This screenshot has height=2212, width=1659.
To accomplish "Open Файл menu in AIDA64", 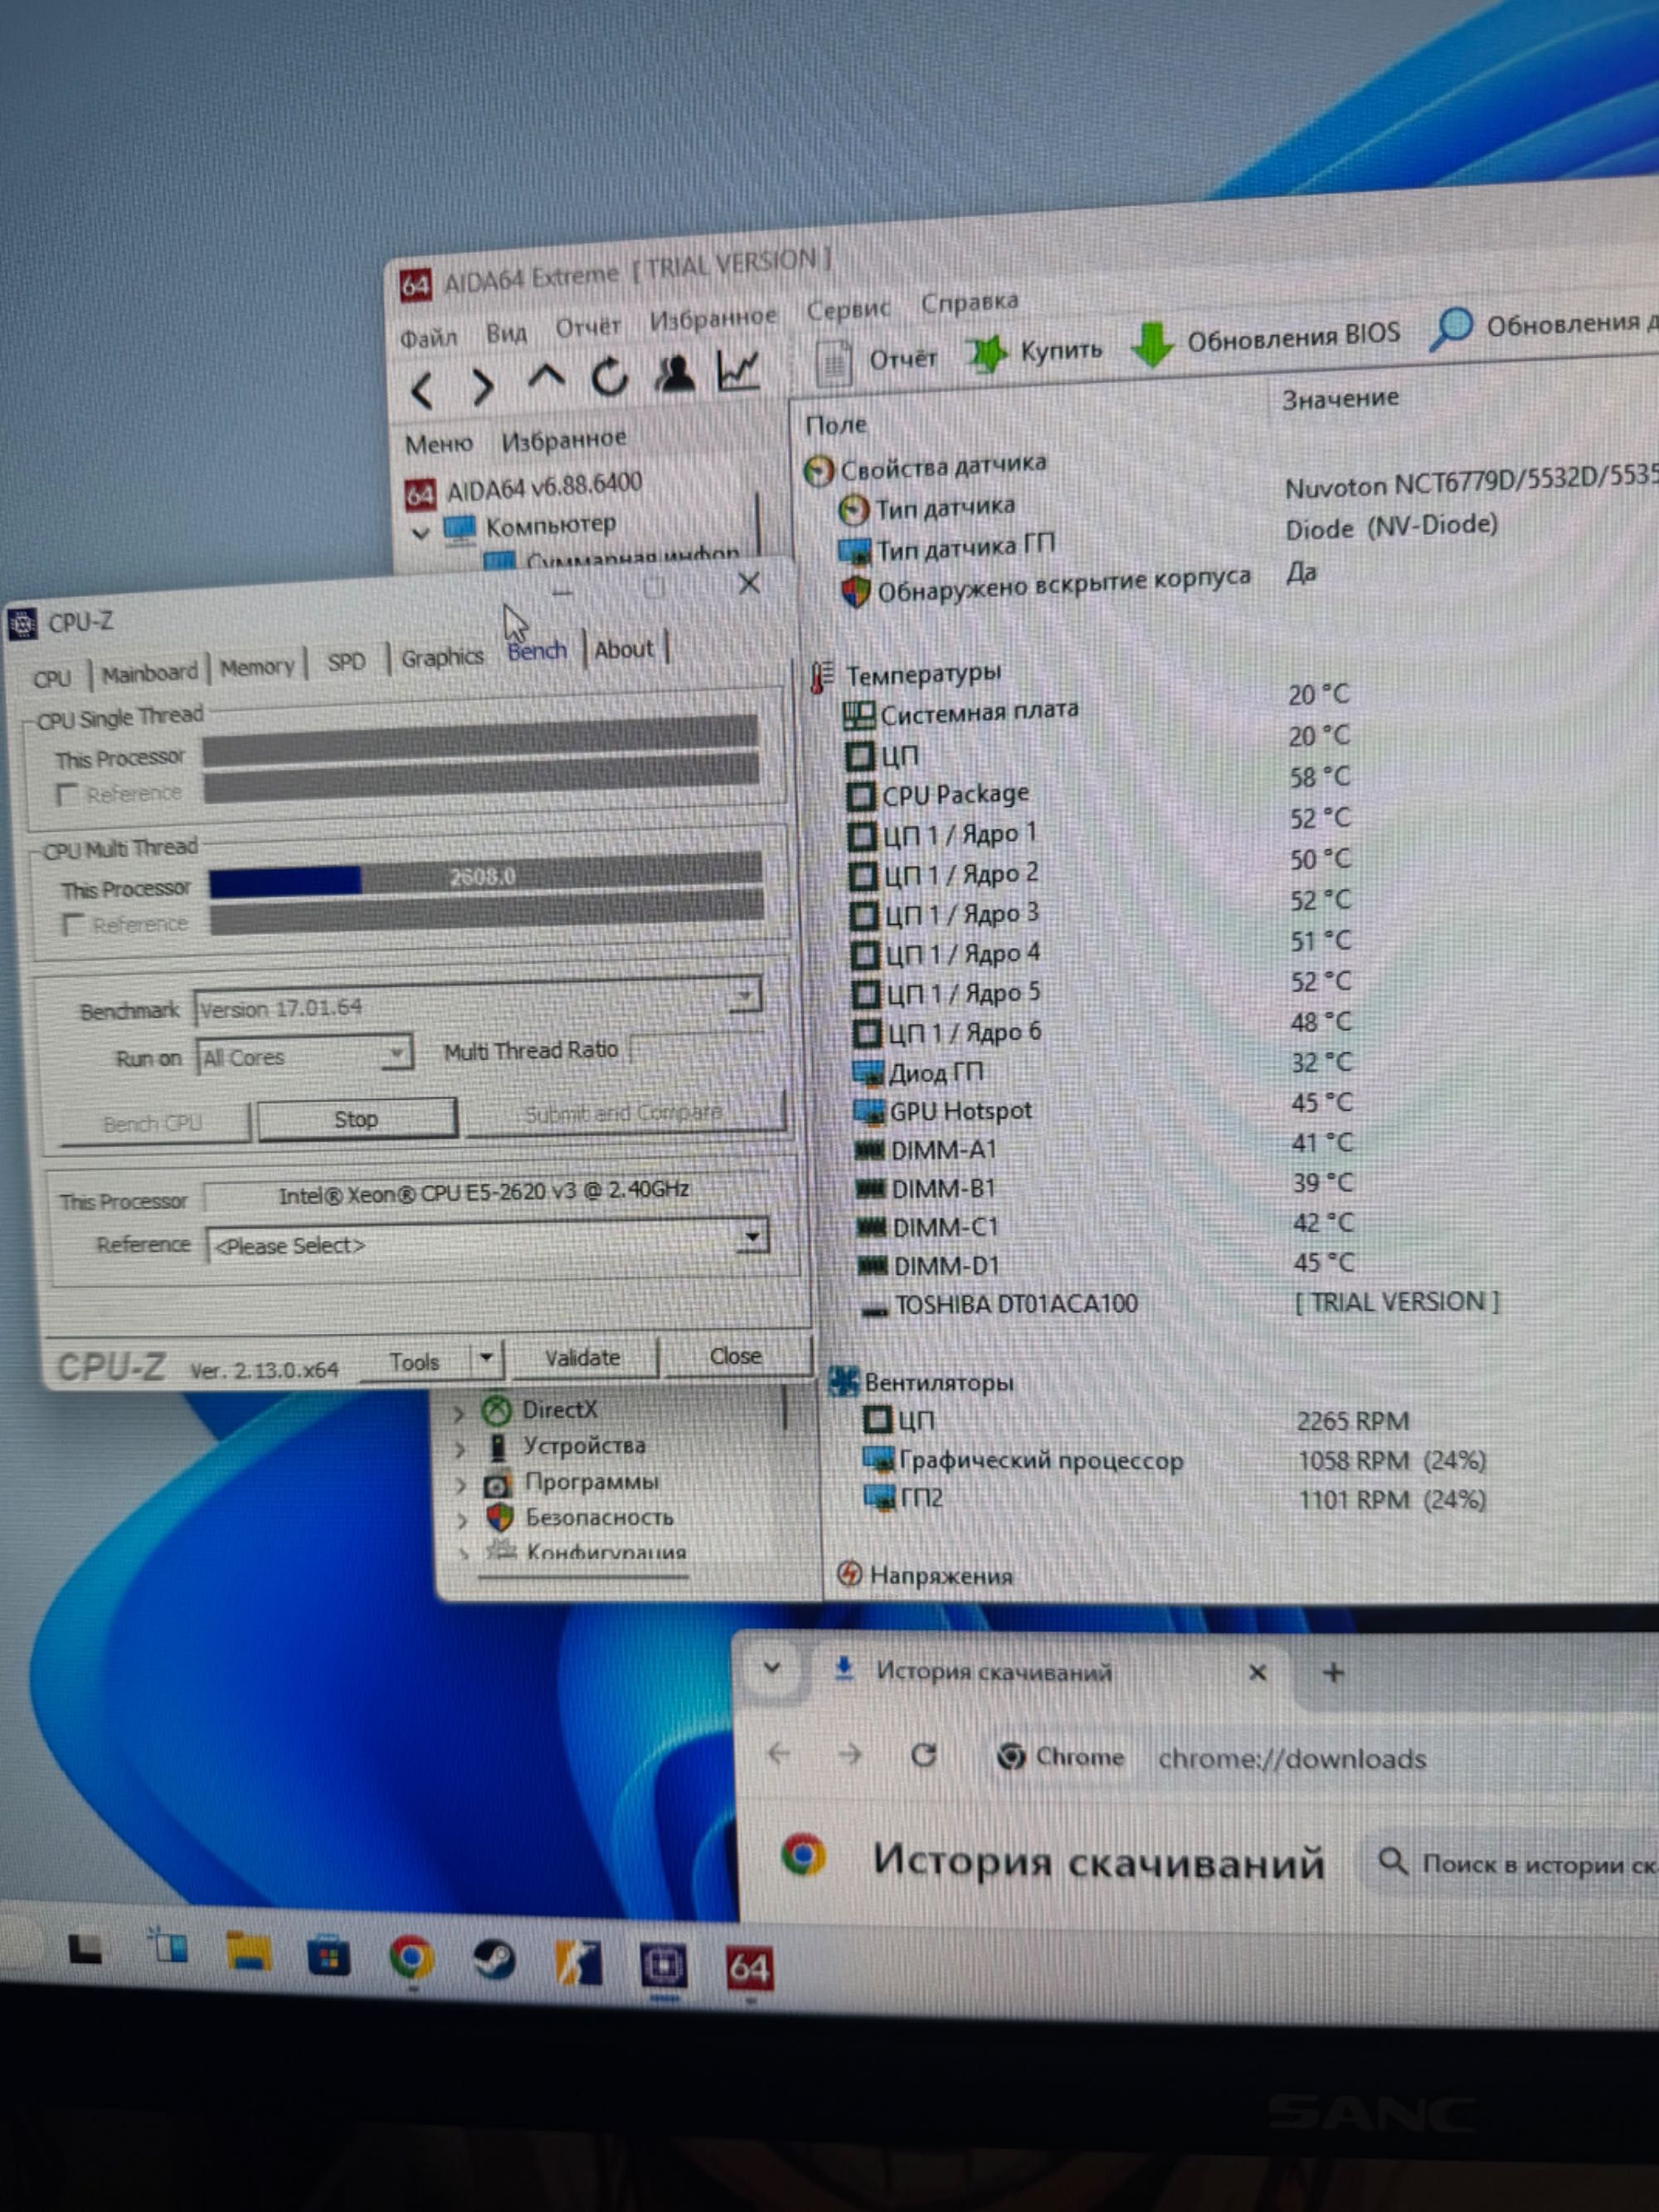I will 428,338.
